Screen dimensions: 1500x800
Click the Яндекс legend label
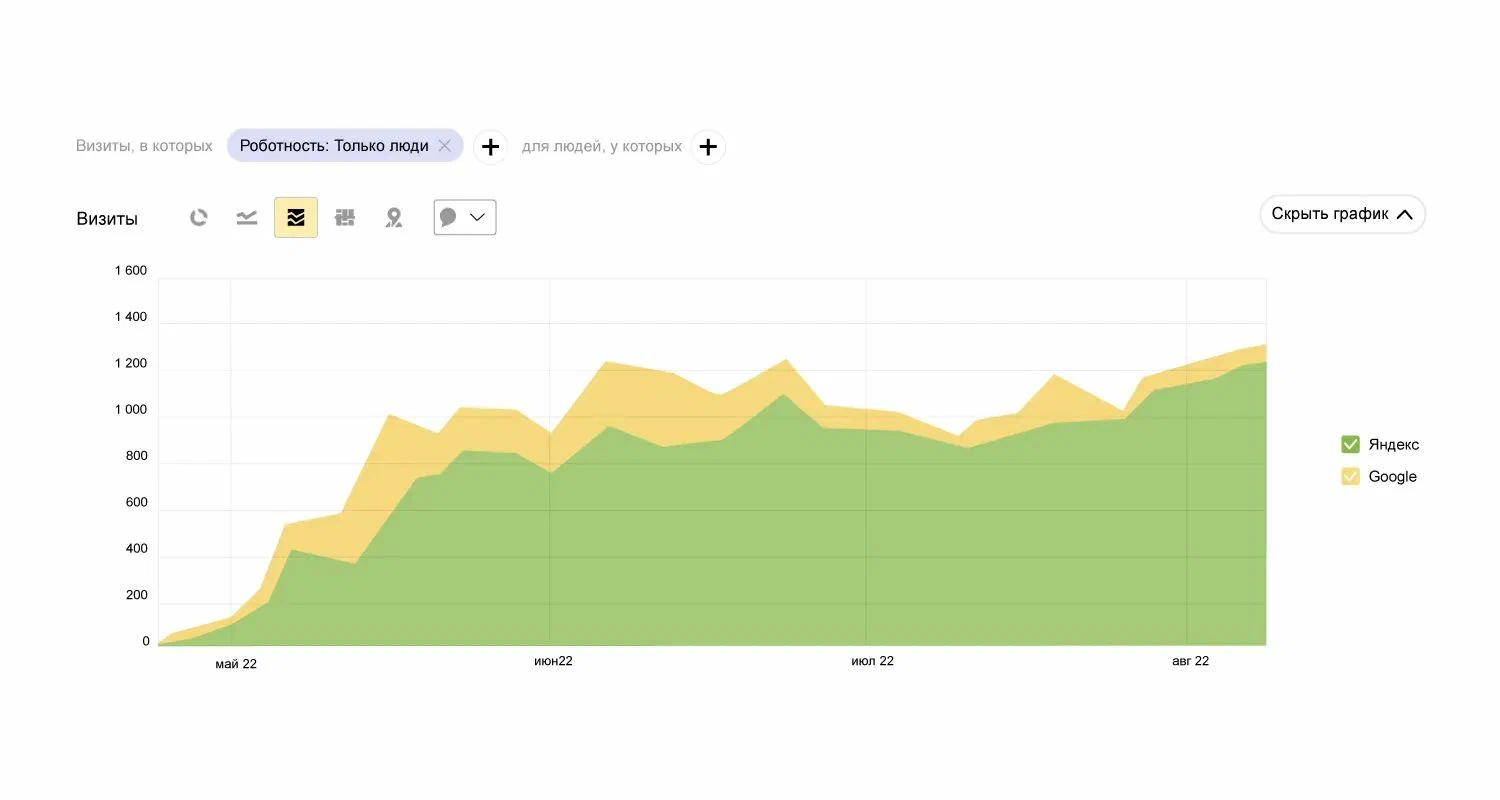(x=1394, y=444)
